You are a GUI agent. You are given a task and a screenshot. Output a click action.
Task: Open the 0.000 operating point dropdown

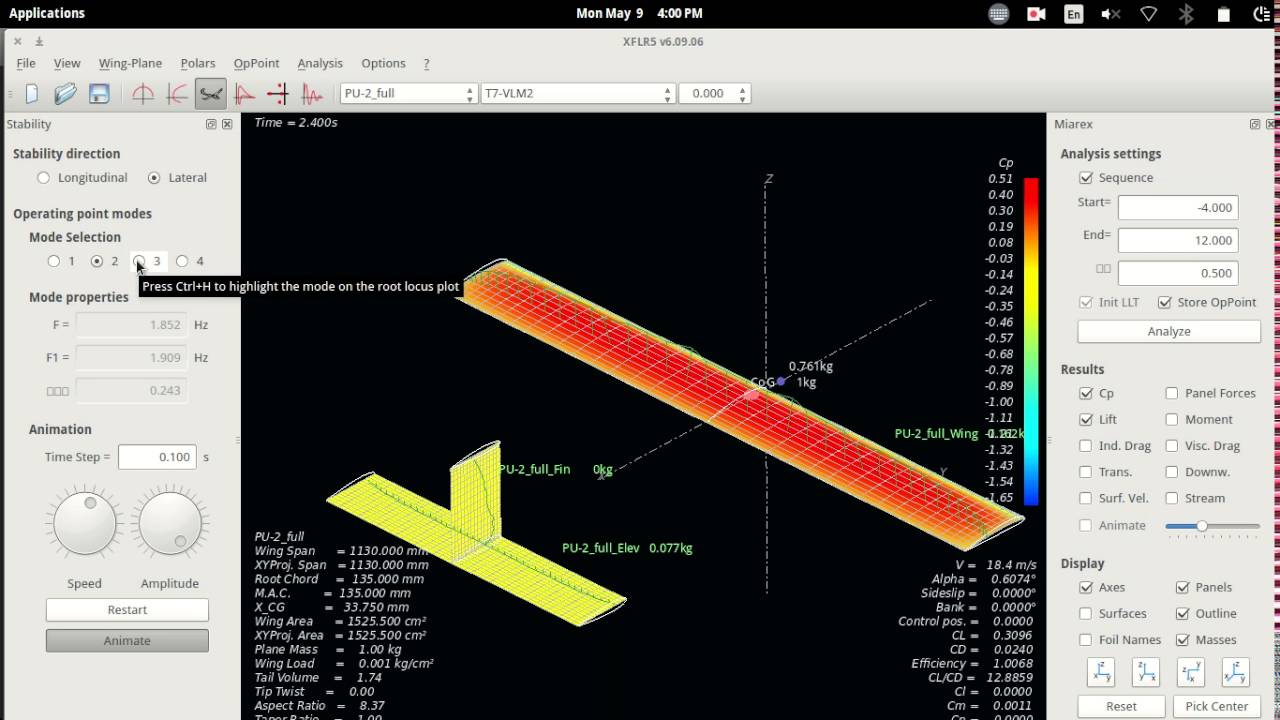pos(714,93)
